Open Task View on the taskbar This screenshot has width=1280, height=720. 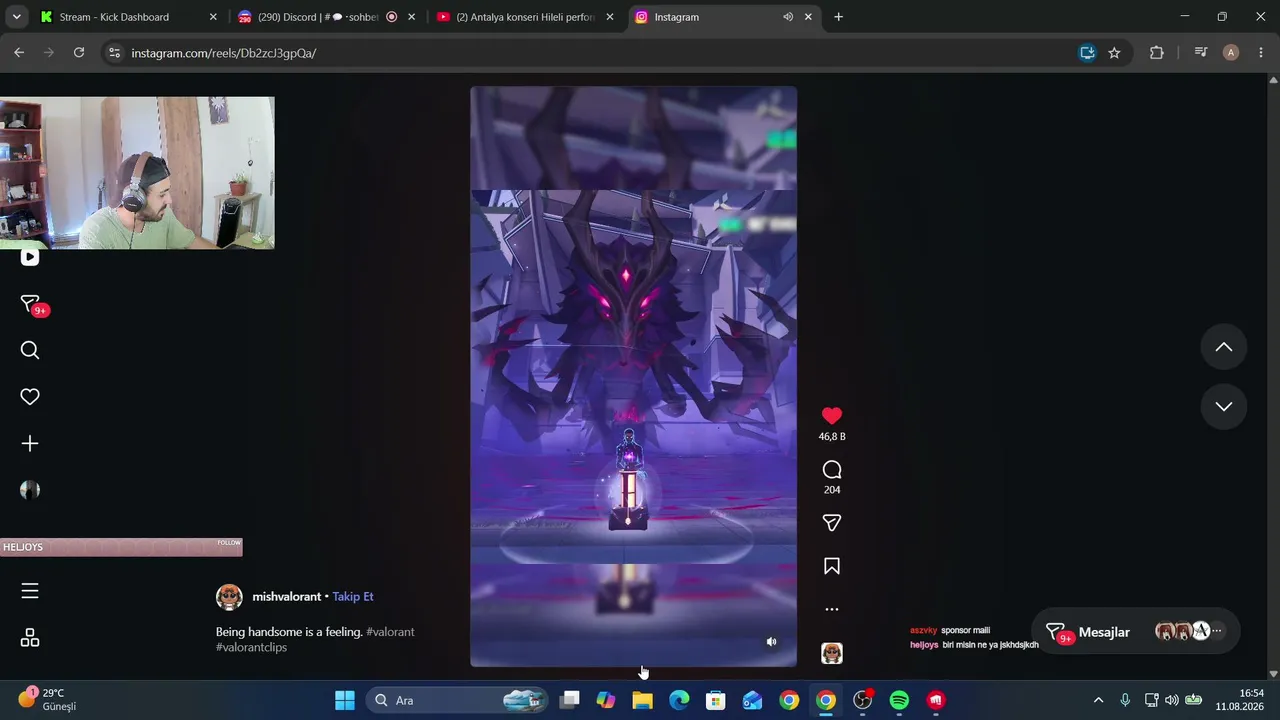(569, 700)
